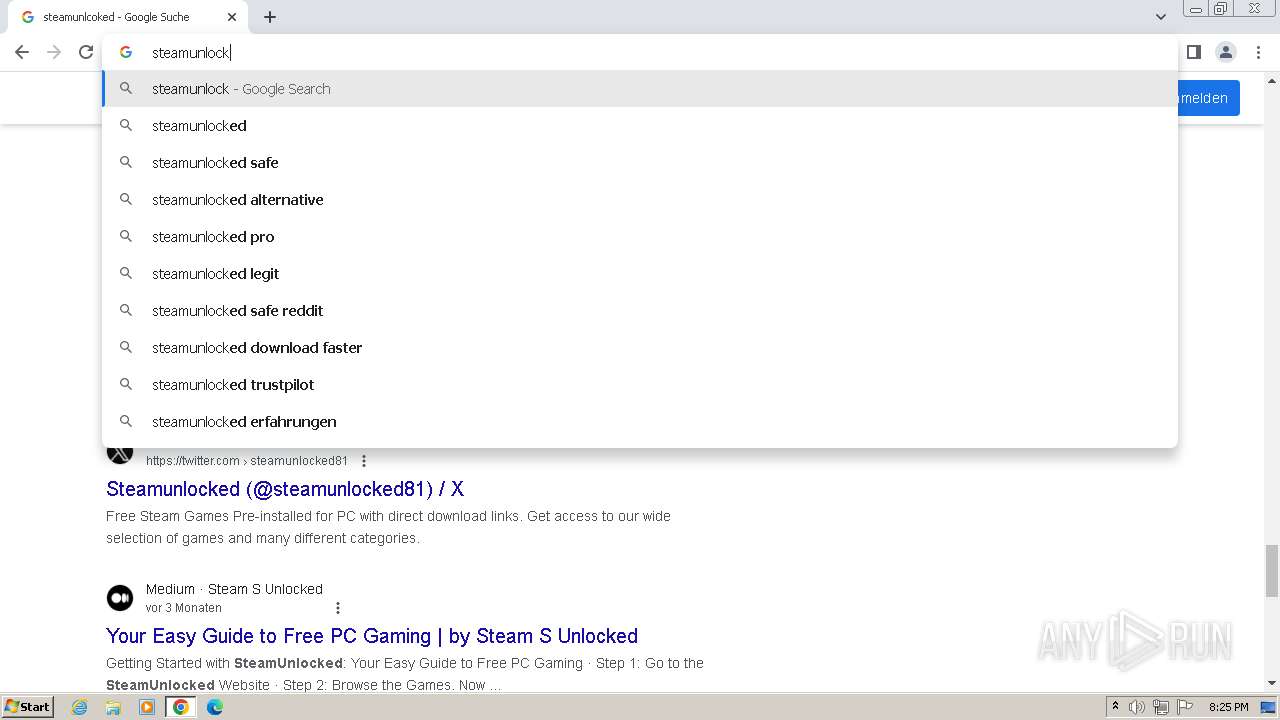Open File Explorer from the taskbar
This screenshot has height=720, width=1280.
113,707
